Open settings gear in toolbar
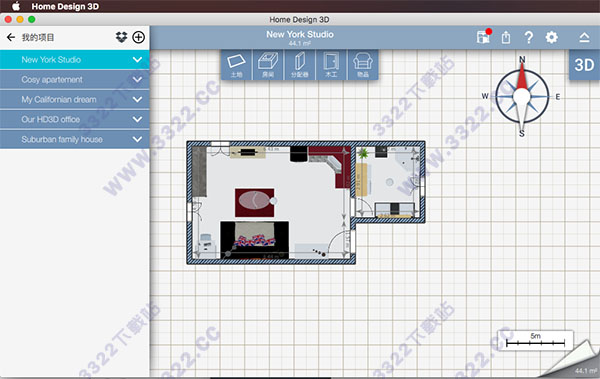Image resolution: width=600 pixels, height=379 pixels. pyautogui.click(x=551, y=38)
